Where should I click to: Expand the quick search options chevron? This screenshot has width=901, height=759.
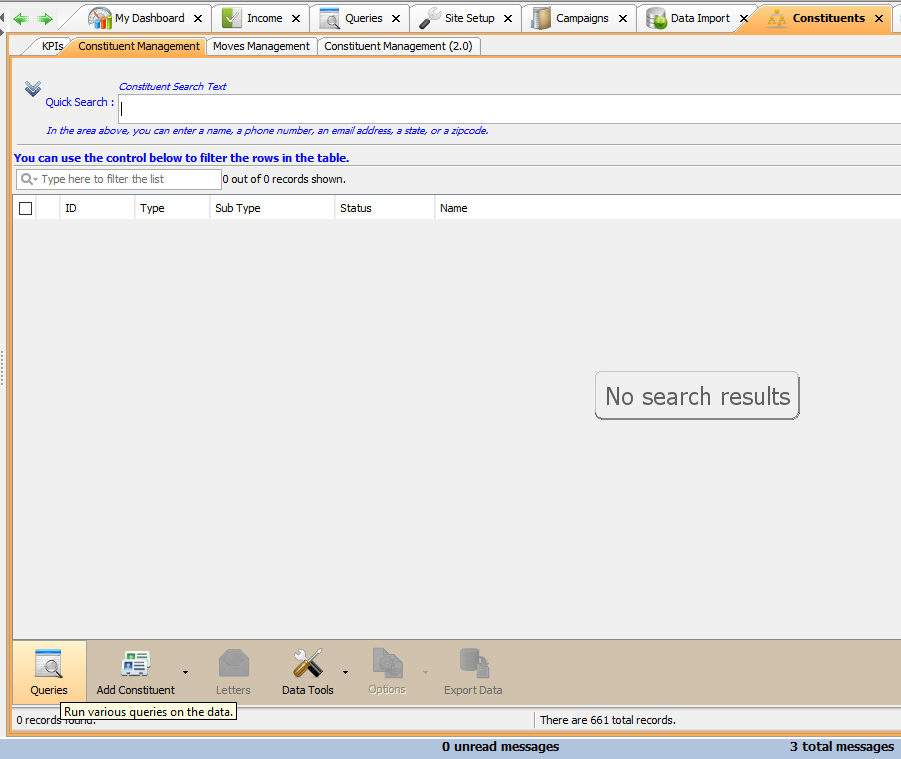33,88
